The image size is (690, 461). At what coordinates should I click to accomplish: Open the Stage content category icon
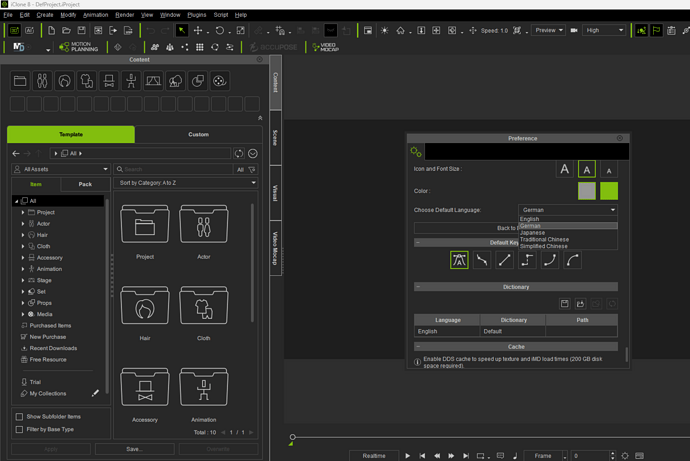pos(153,81)
